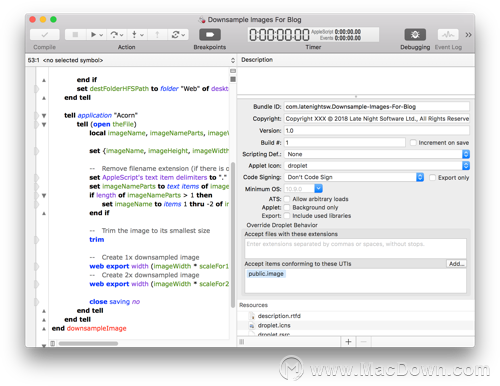
Task: Check the Background only applet option
Action: [x=287, y=207]
